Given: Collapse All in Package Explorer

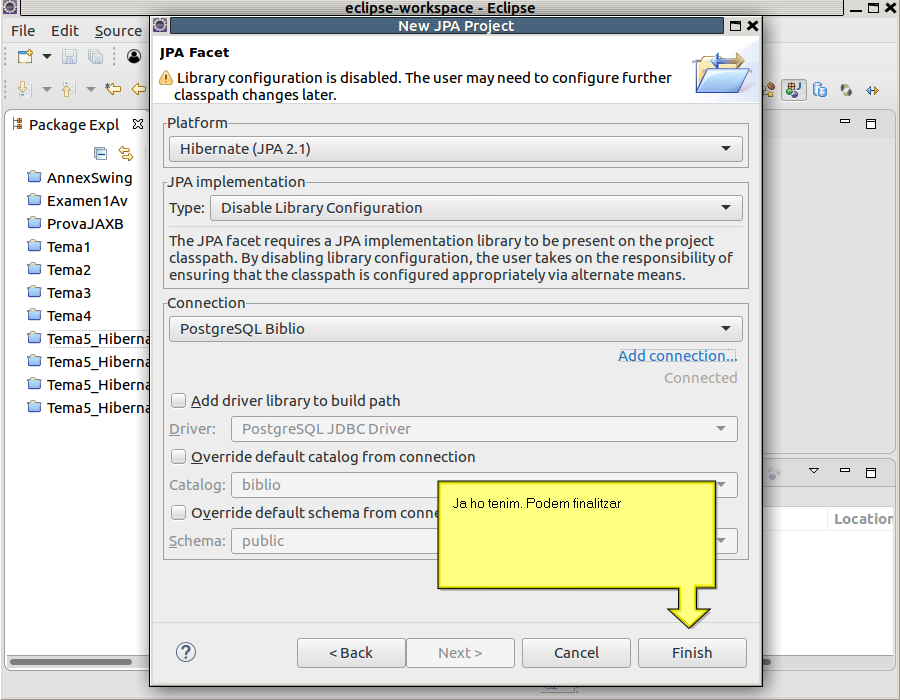Looking at the screenshot, I should (x=100, y=153).
